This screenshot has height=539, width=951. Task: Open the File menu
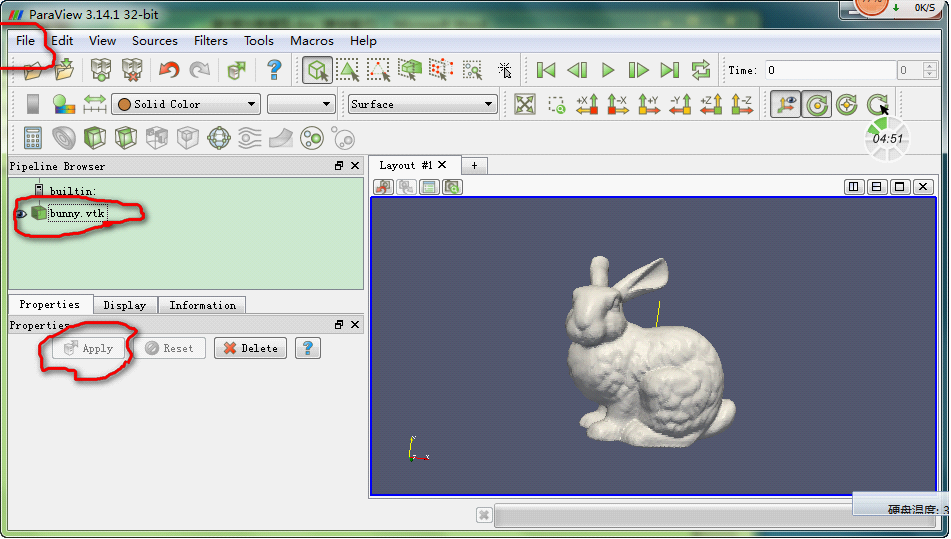click(x=25, y=41)
